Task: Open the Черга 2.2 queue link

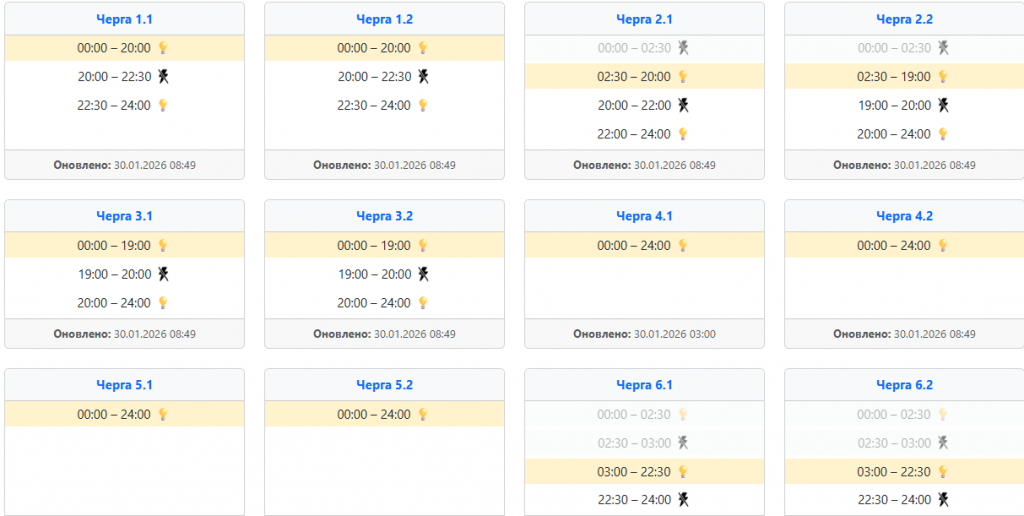Action: tap(904, 19)
